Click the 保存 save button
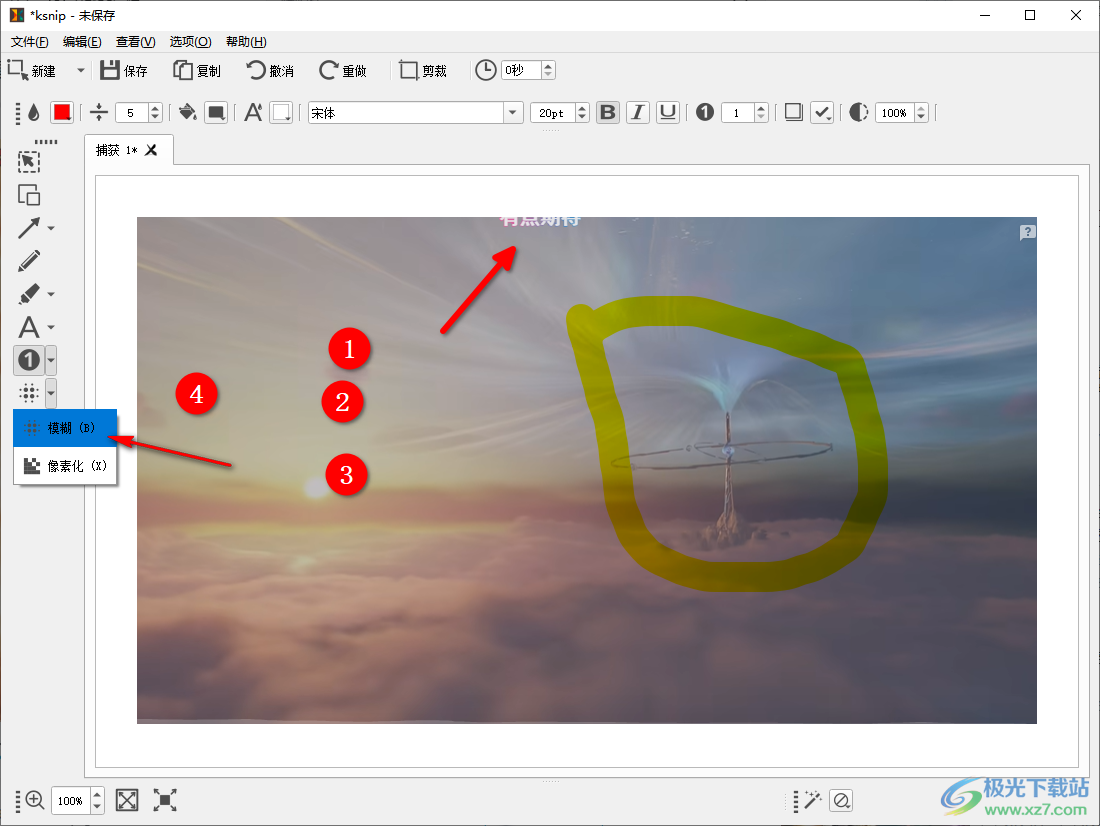 point(124,71)
